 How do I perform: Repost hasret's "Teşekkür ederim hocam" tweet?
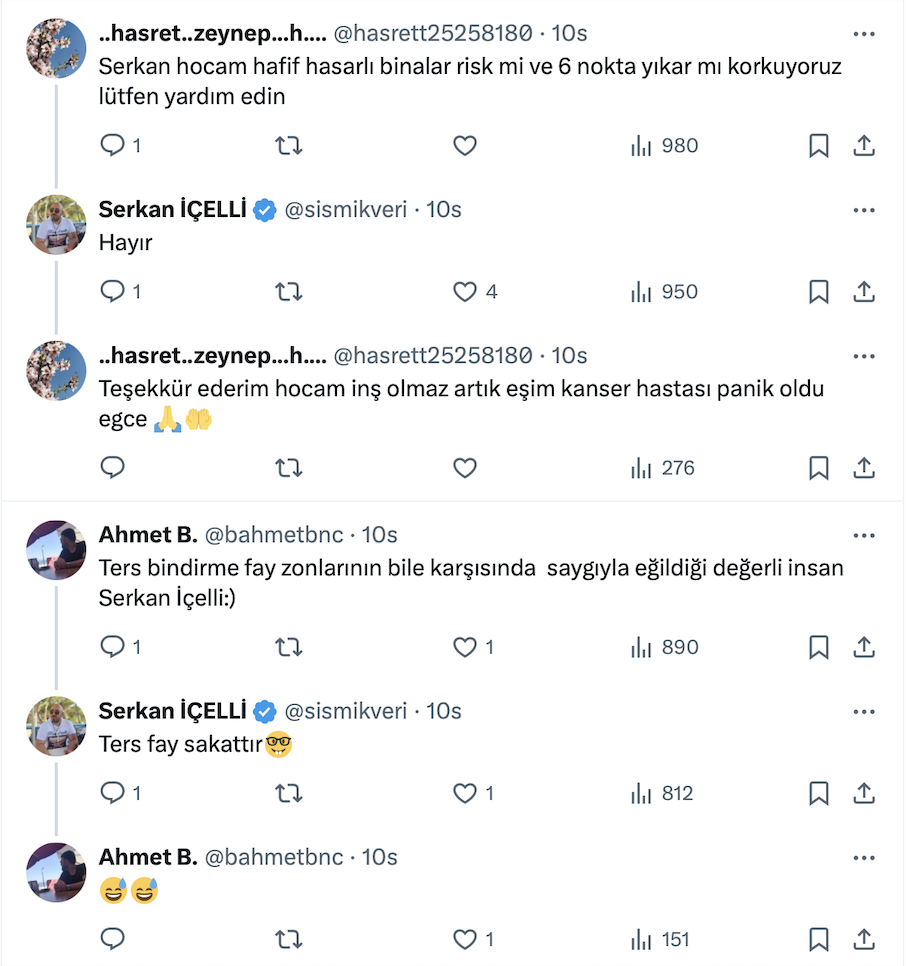pos(288,468)
